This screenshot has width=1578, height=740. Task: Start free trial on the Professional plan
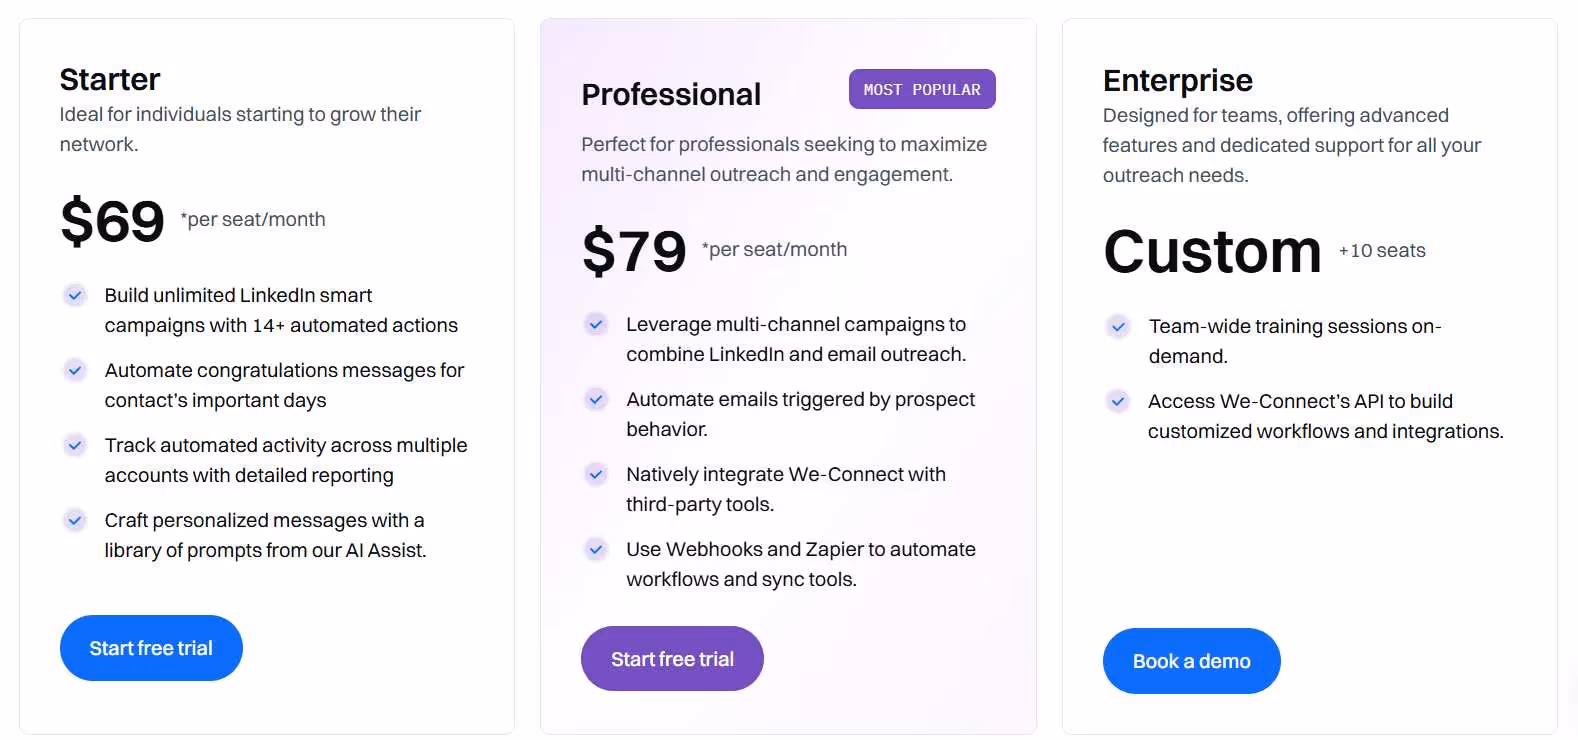tap(671, 658)
